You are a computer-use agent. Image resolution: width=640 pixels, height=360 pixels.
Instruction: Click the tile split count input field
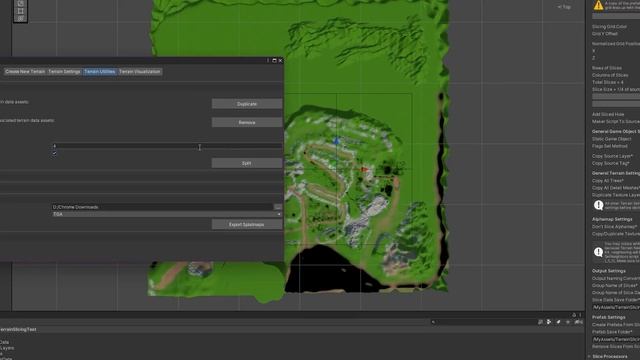(x=167, y=146)
